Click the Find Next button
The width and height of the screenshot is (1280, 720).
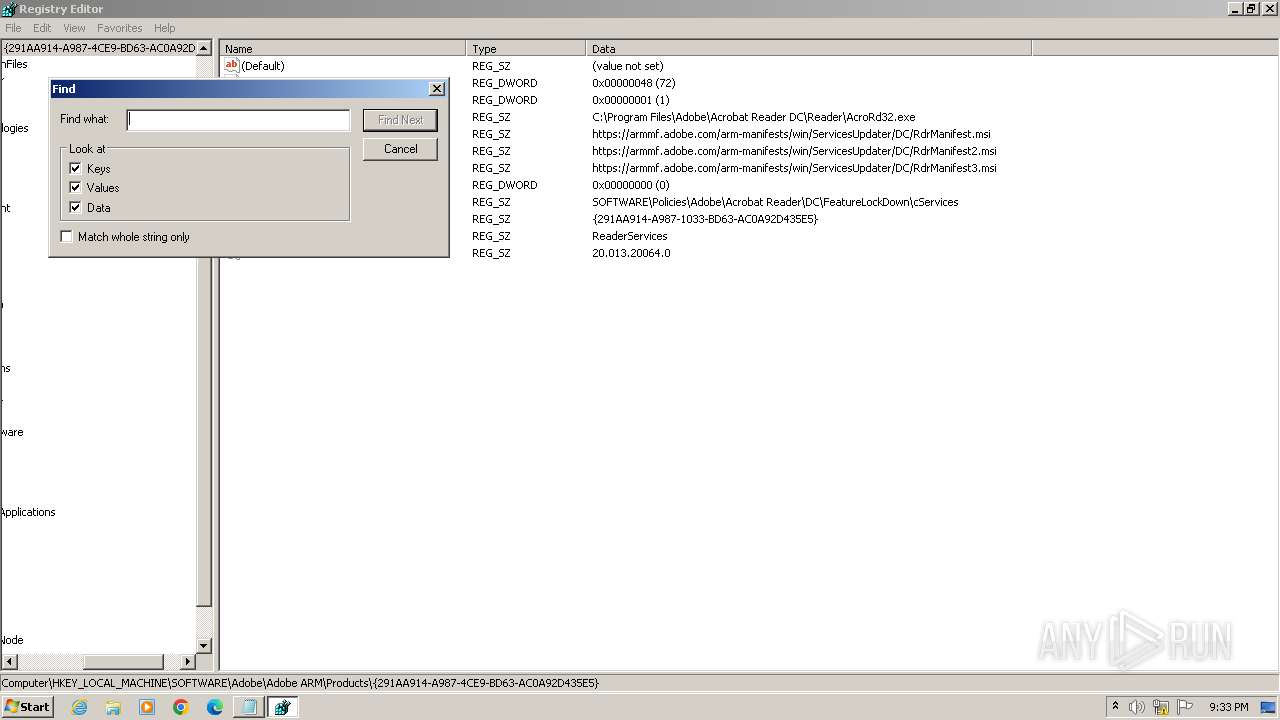click(x=400, y=120)
